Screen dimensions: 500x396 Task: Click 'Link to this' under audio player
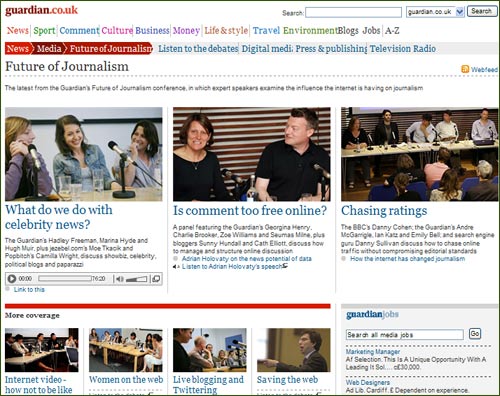click(29, 289)
